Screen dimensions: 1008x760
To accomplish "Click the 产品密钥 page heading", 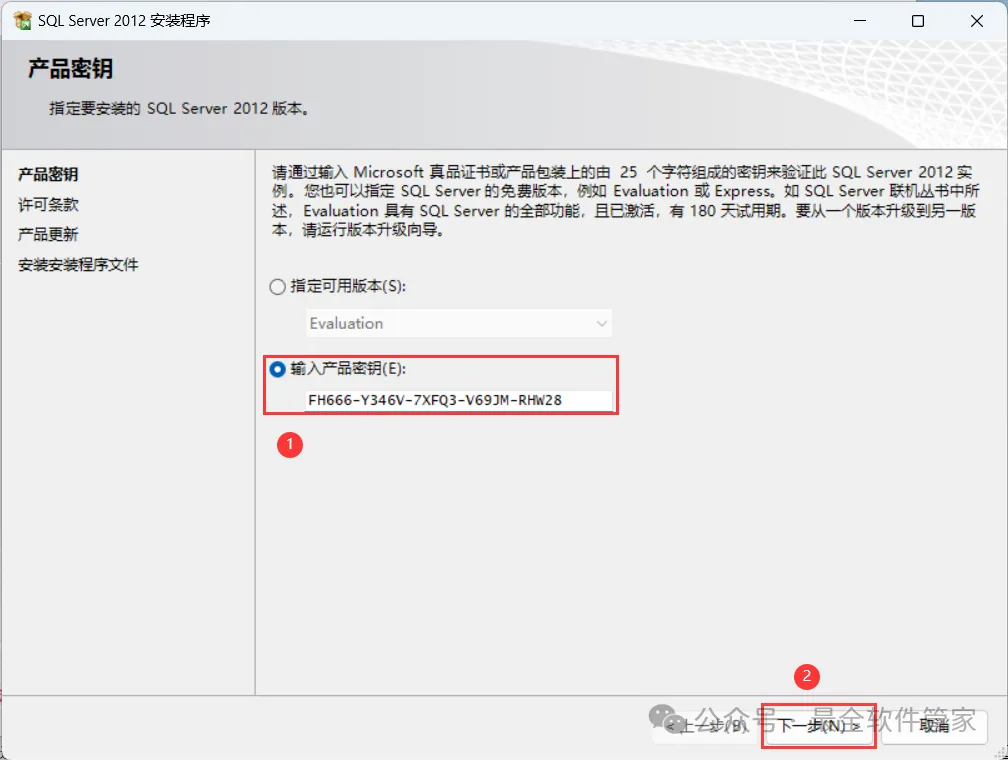I will pos(71,68).
